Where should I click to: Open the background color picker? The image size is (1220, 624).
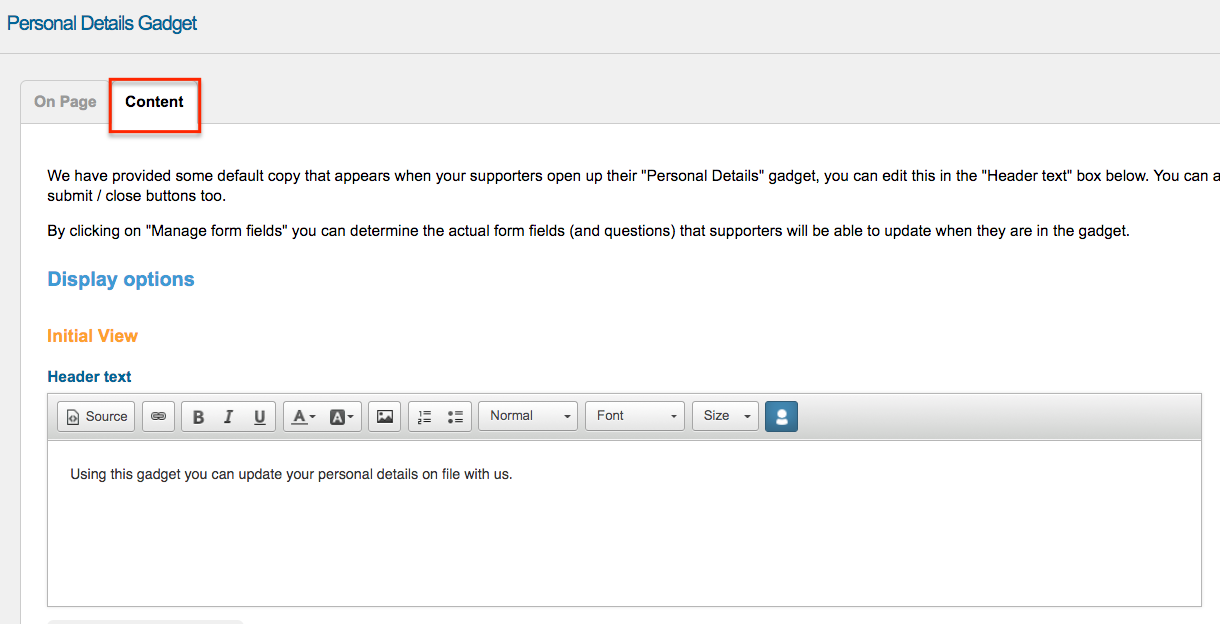pos(341,417)
